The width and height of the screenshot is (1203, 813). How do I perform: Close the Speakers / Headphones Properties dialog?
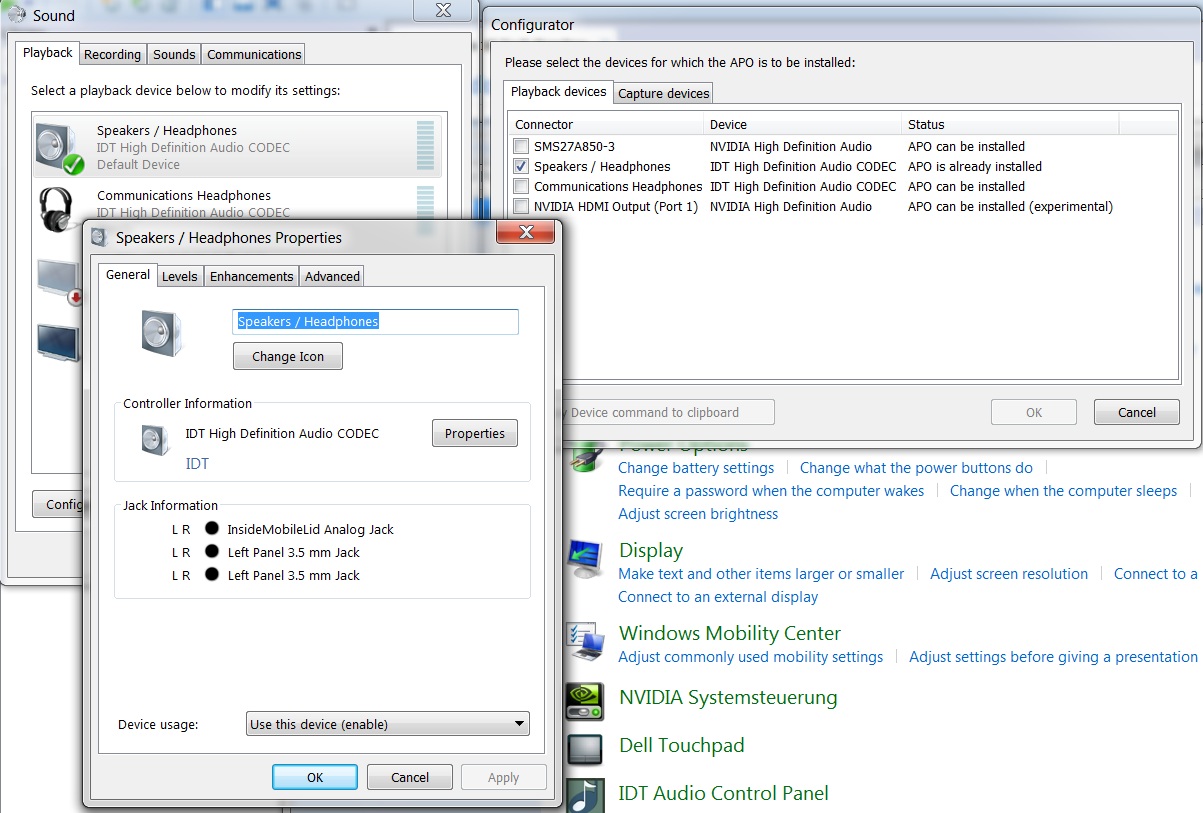[x=525, y=233]
